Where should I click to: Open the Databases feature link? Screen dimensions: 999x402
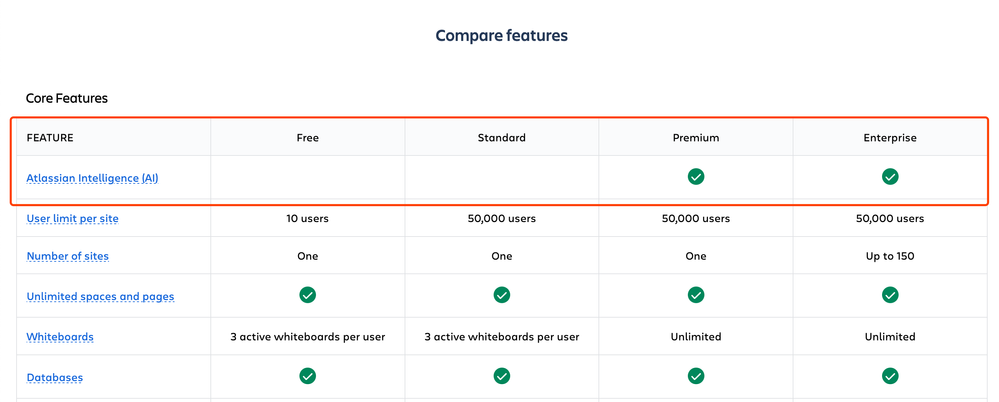[55, 377]
